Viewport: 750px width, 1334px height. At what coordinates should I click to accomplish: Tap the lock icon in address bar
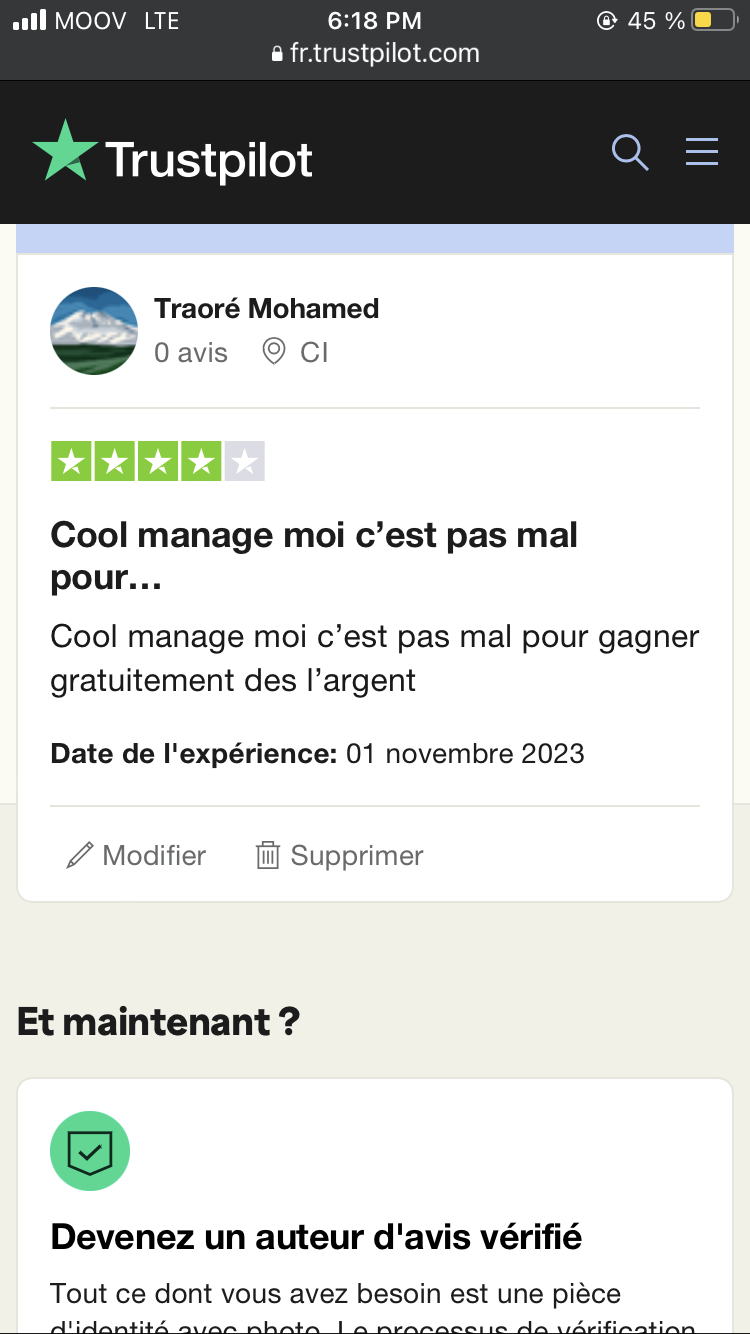pos(278,54)
